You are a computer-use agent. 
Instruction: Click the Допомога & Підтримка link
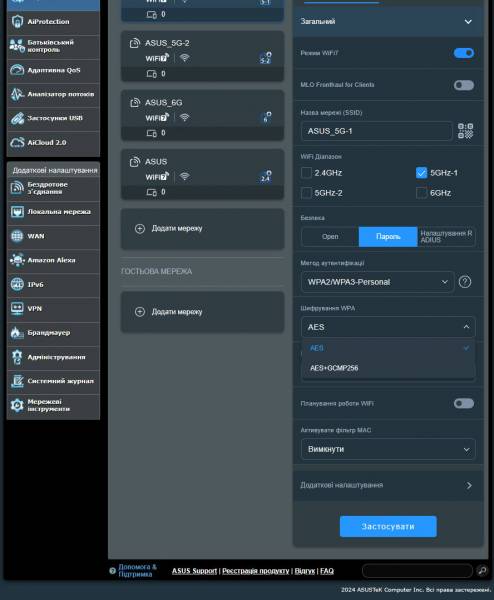coord(137,571)
